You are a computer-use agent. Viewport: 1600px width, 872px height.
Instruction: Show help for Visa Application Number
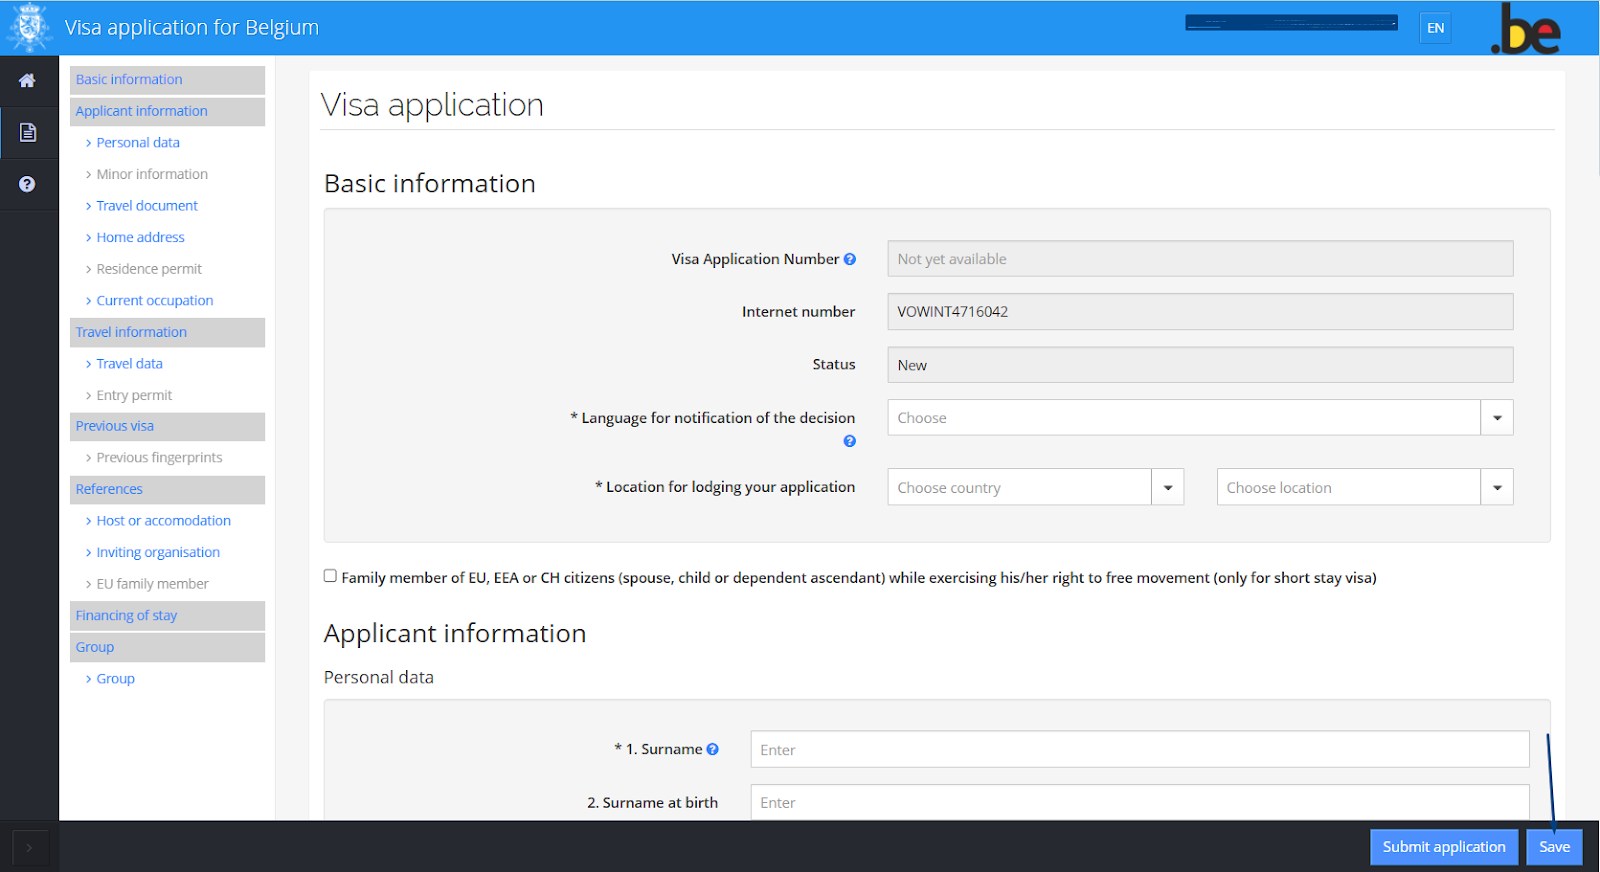850,259
